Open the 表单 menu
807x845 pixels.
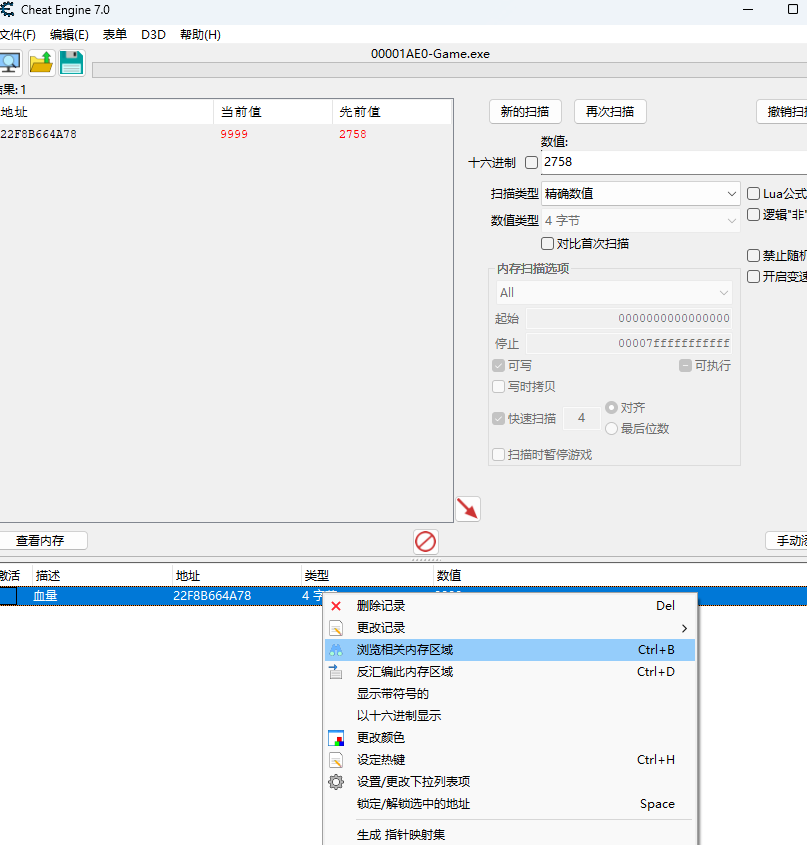115,35
